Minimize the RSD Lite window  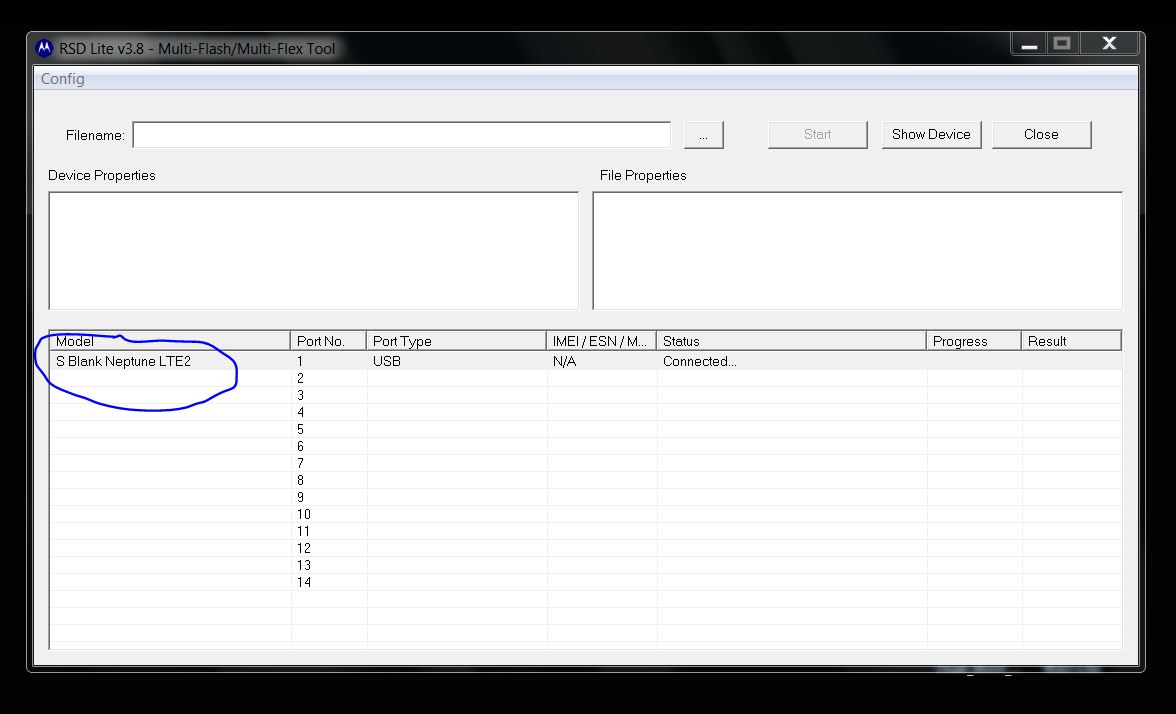[x=1029, y=44]
